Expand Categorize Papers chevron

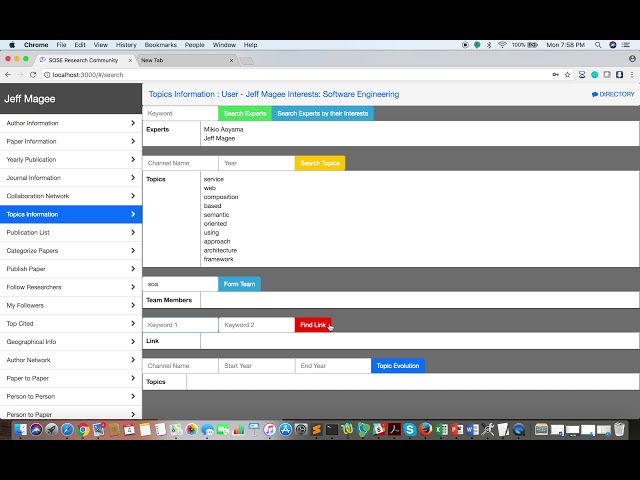tap(133, 251)
